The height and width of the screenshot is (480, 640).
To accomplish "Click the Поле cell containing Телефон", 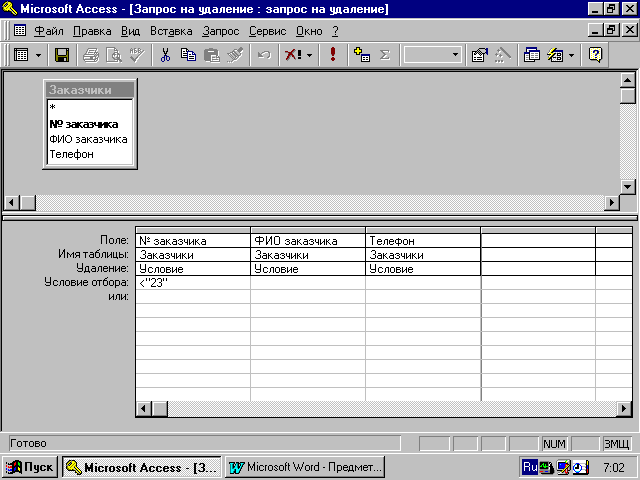I will [423, 241].
